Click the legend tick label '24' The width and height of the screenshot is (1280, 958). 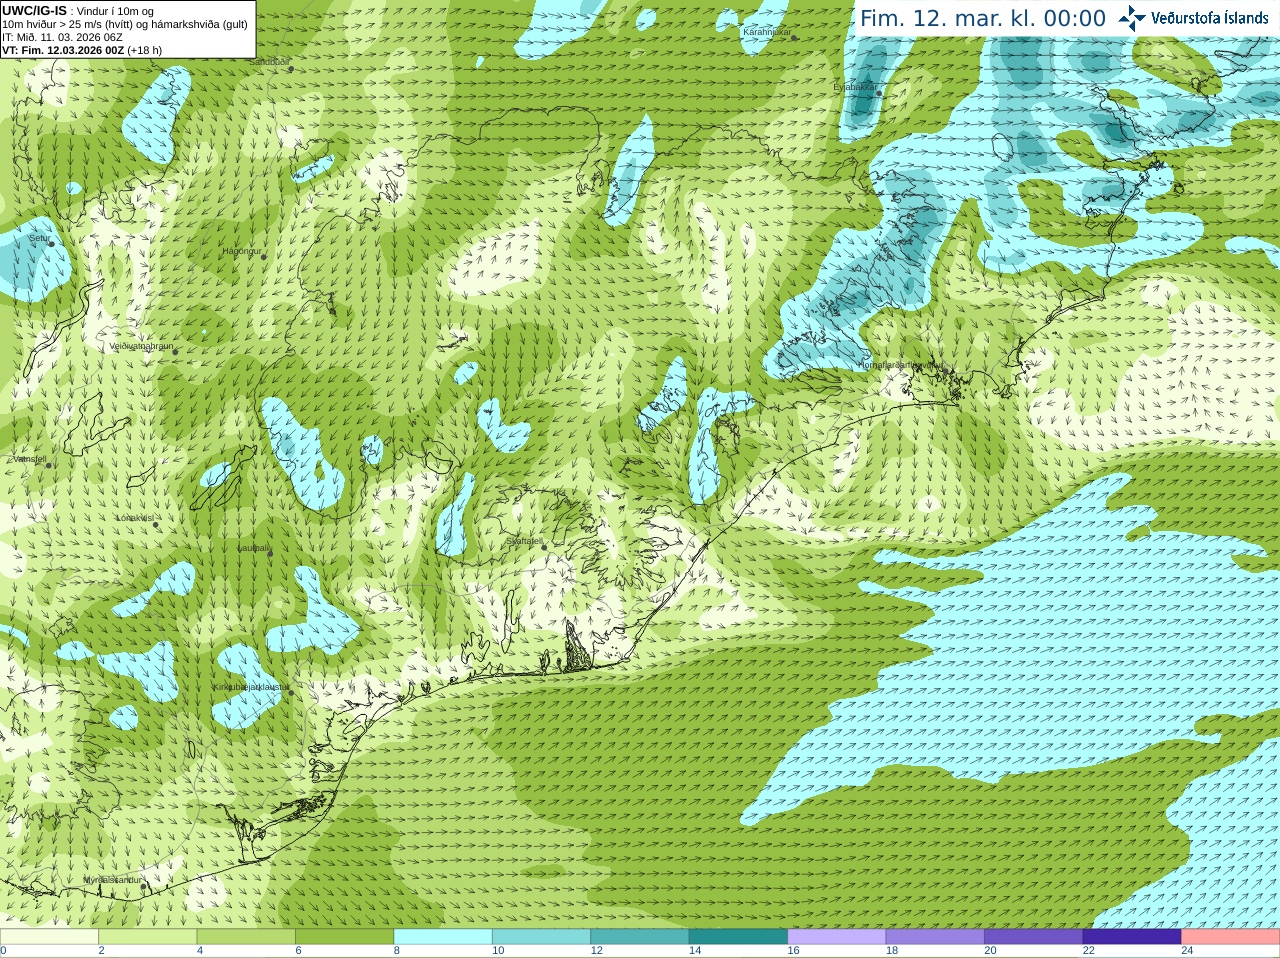pos(1187,951)
